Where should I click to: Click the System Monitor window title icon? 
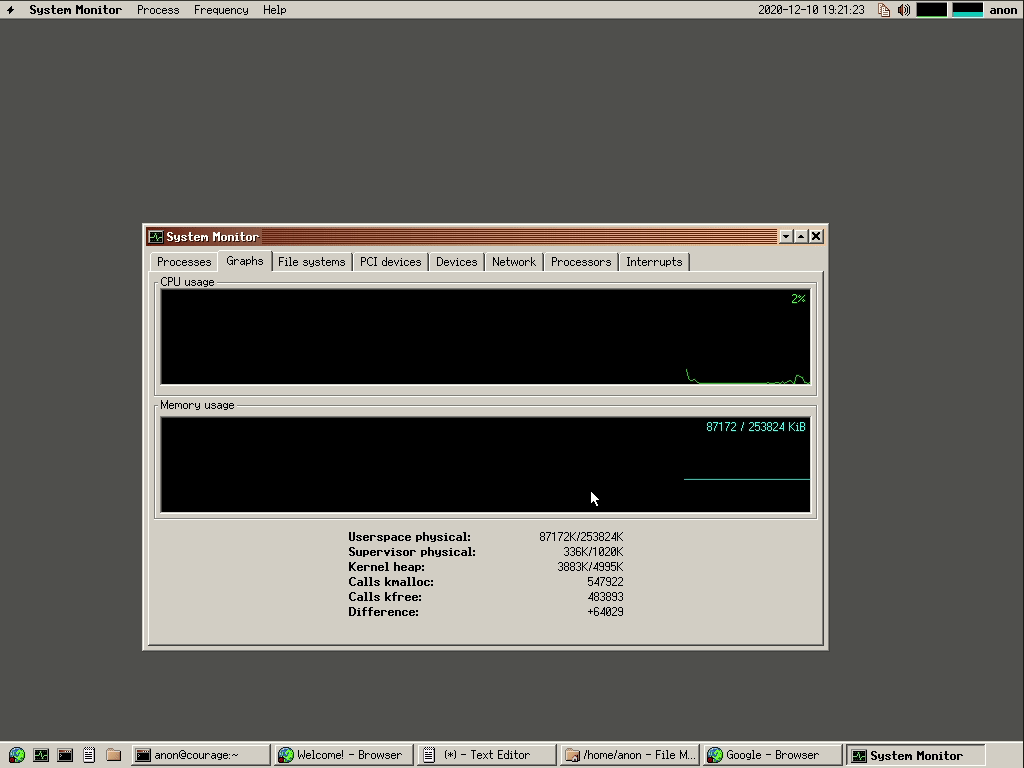pyautogui.click(x=155, y=236)
